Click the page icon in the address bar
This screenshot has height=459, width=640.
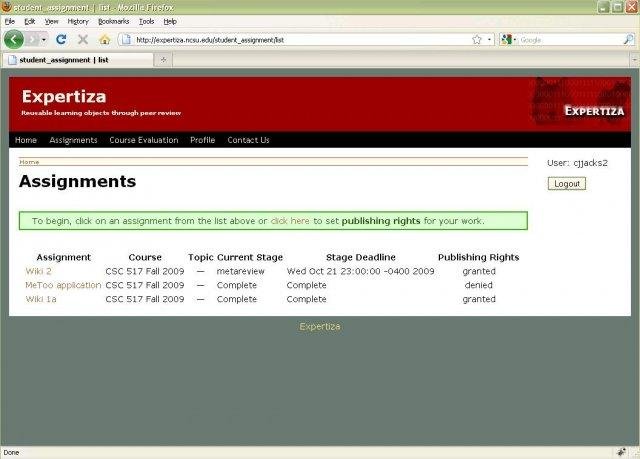click(127, 40)
